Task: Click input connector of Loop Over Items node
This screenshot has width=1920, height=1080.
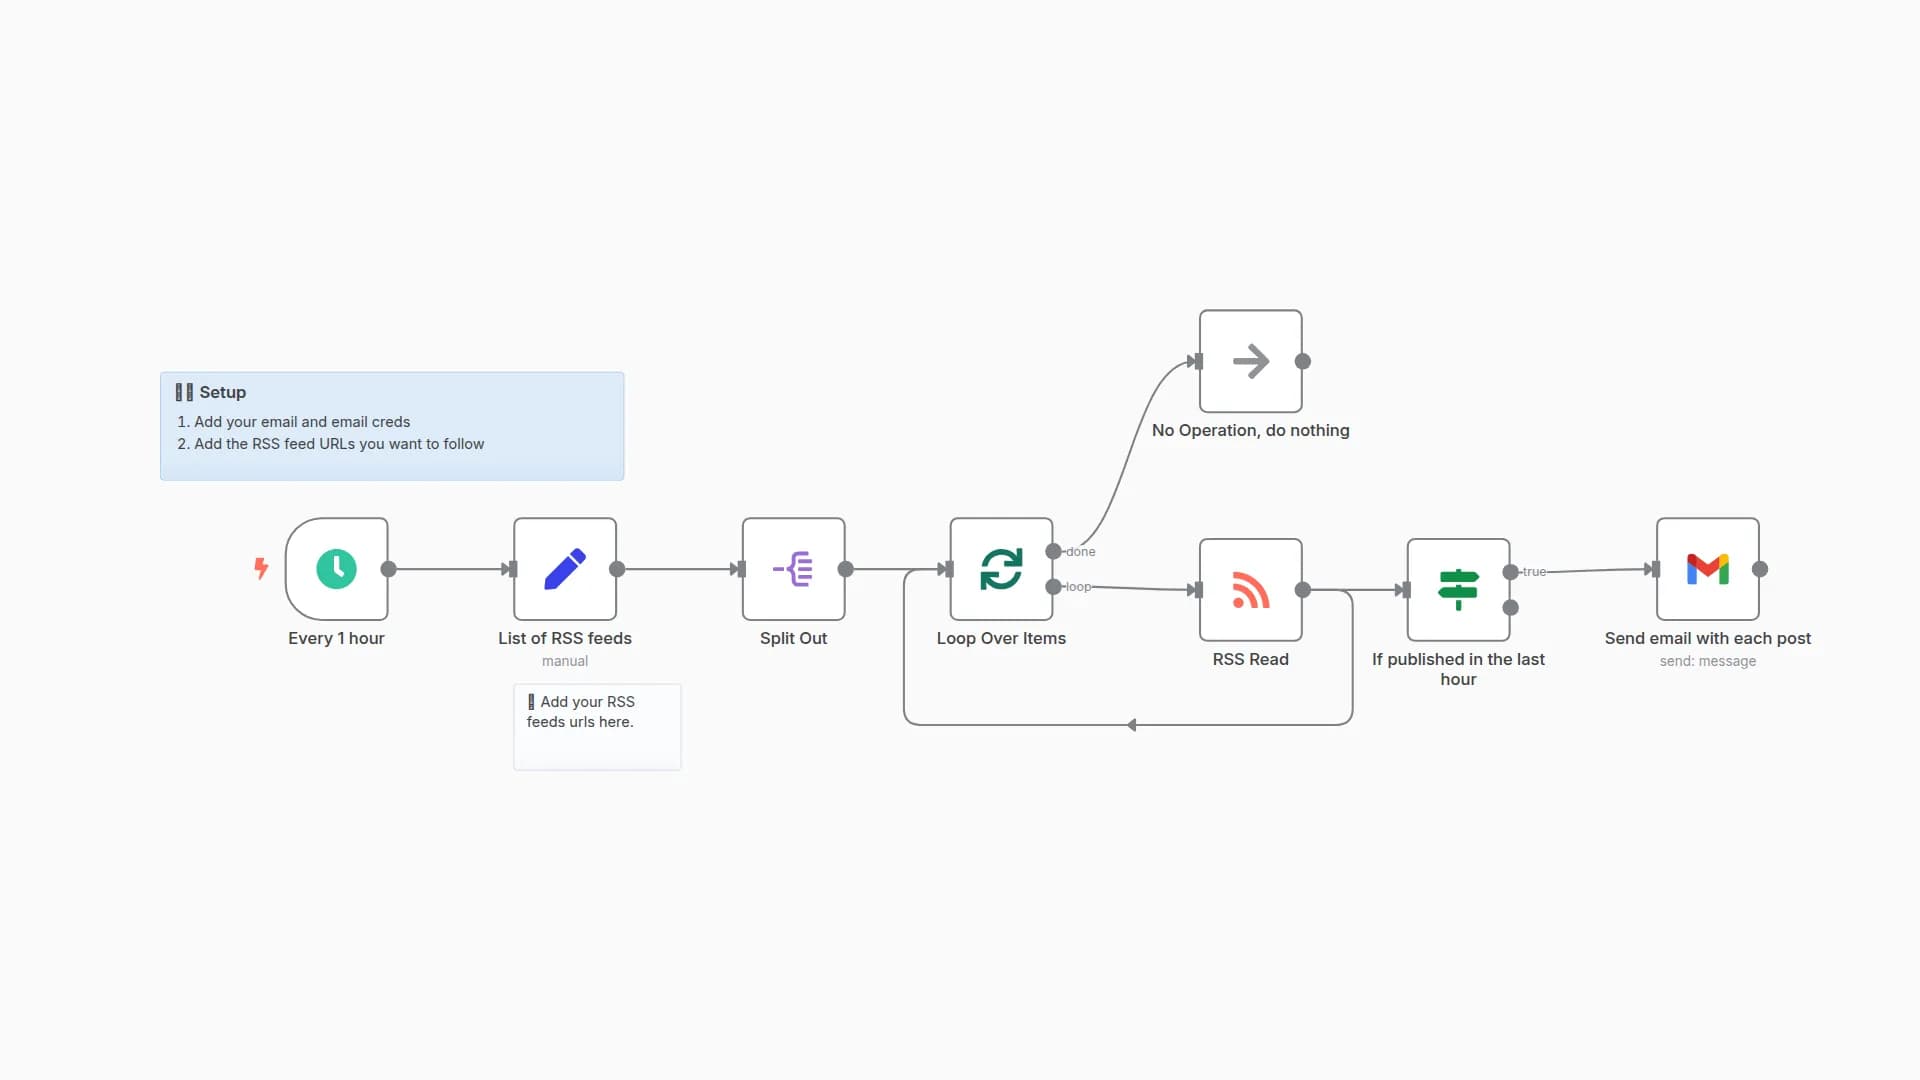Action: coord(949,569)
